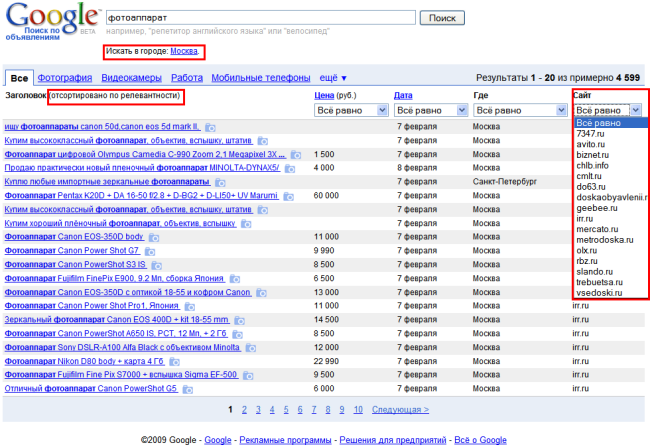Collapse the Сайт filter dropdown arrow
This screenshot has width=650, height=447.
click(635, 110)
